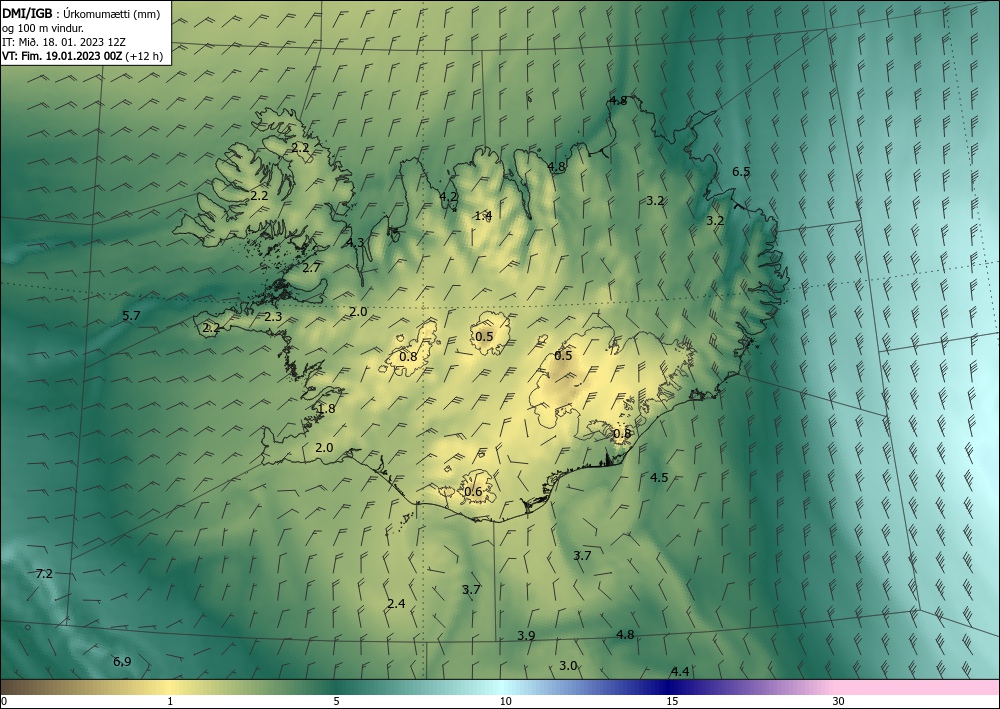Click the 4.4 value on the map
Image resolution: width=1000 pixels, height=709 pixels.
680,671
